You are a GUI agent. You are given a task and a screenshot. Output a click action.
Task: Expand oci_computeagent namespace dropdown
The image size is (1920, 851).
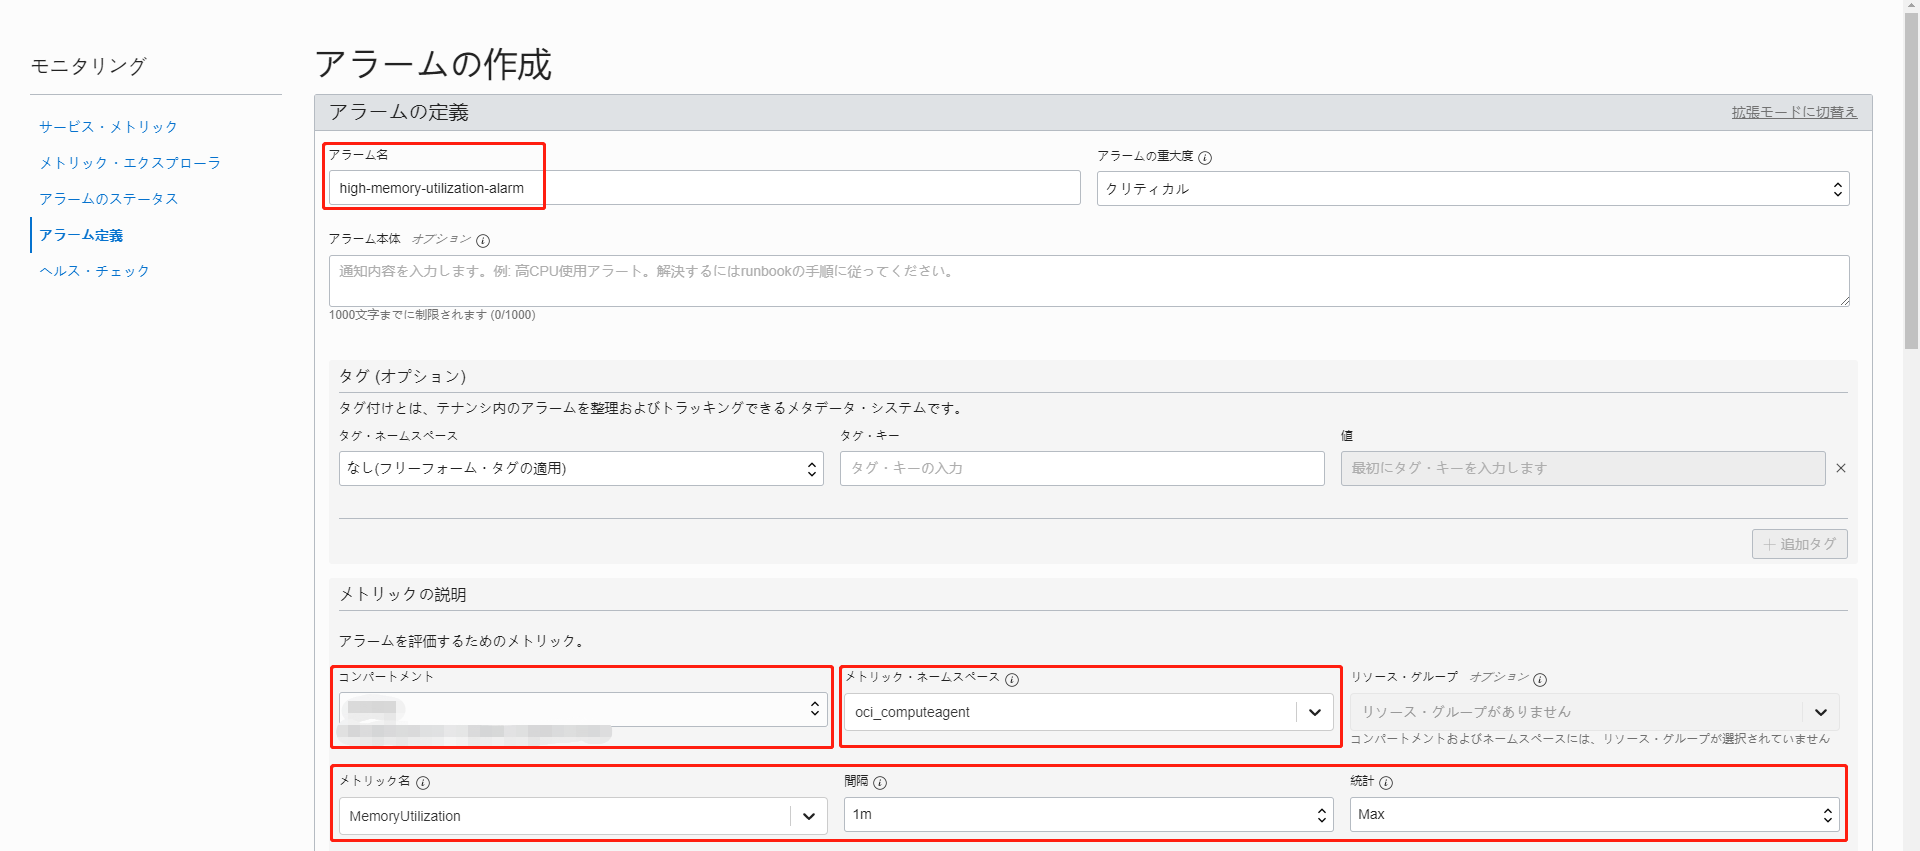pyautogui.click(x=1314, y=712)
